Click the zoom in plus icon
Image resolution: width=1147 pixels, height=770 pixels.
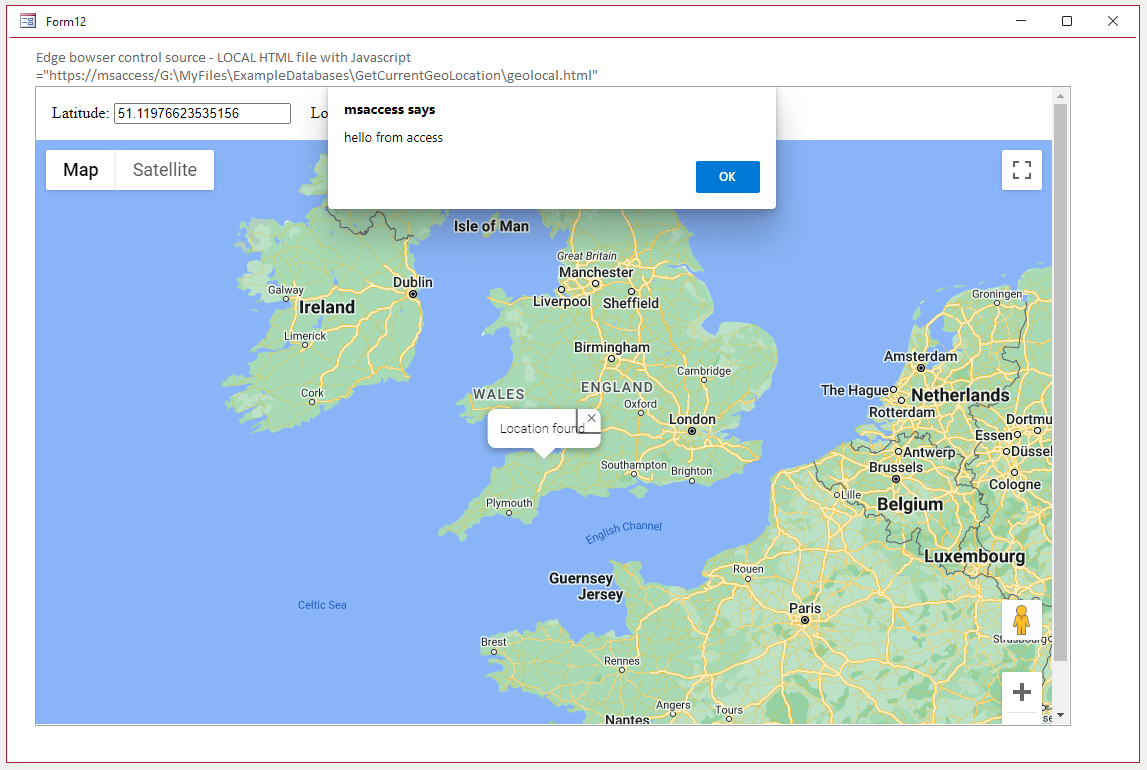point(1021,692)
